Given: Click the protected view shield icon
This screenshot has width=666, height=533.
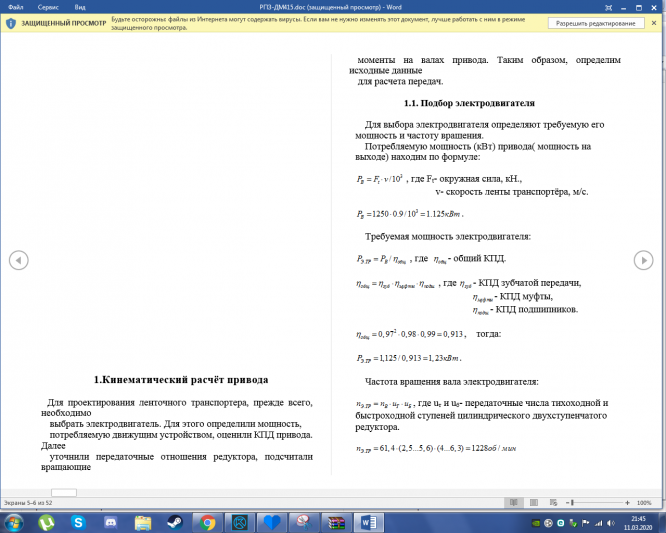Looking at the screenshot, I should [x=11, y=23].
